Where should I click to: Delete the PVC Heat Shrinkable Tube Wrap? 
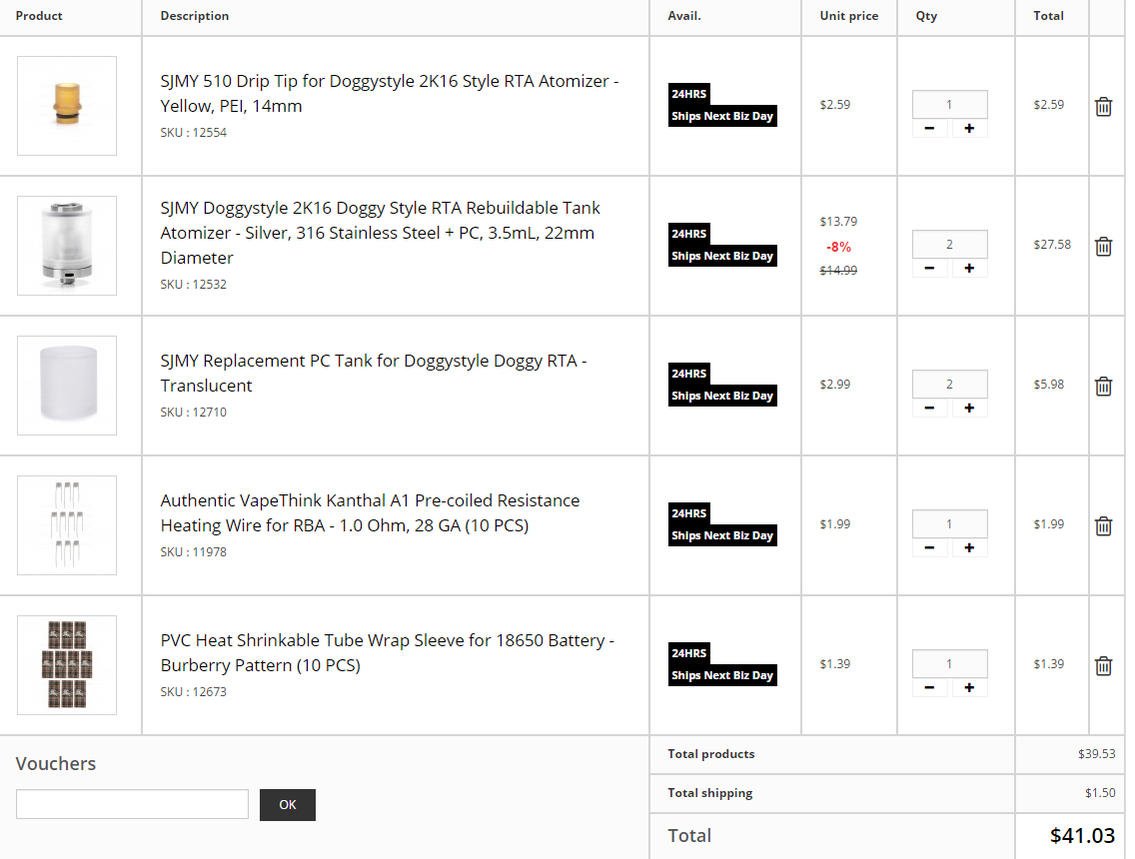point(1103,665)
